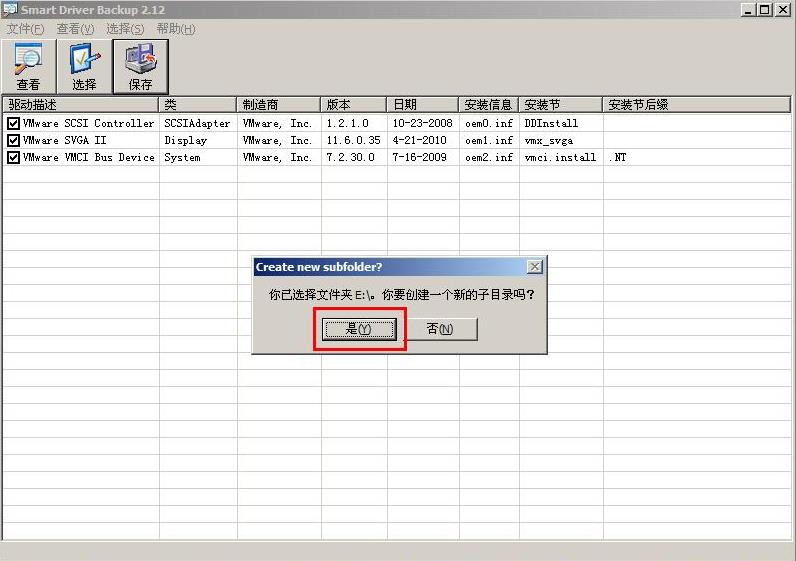Viewport: 796px width, 561px height.
Task: Uncheck the VMware VMCI Bus Device checkbox
Action: [13, 157]
